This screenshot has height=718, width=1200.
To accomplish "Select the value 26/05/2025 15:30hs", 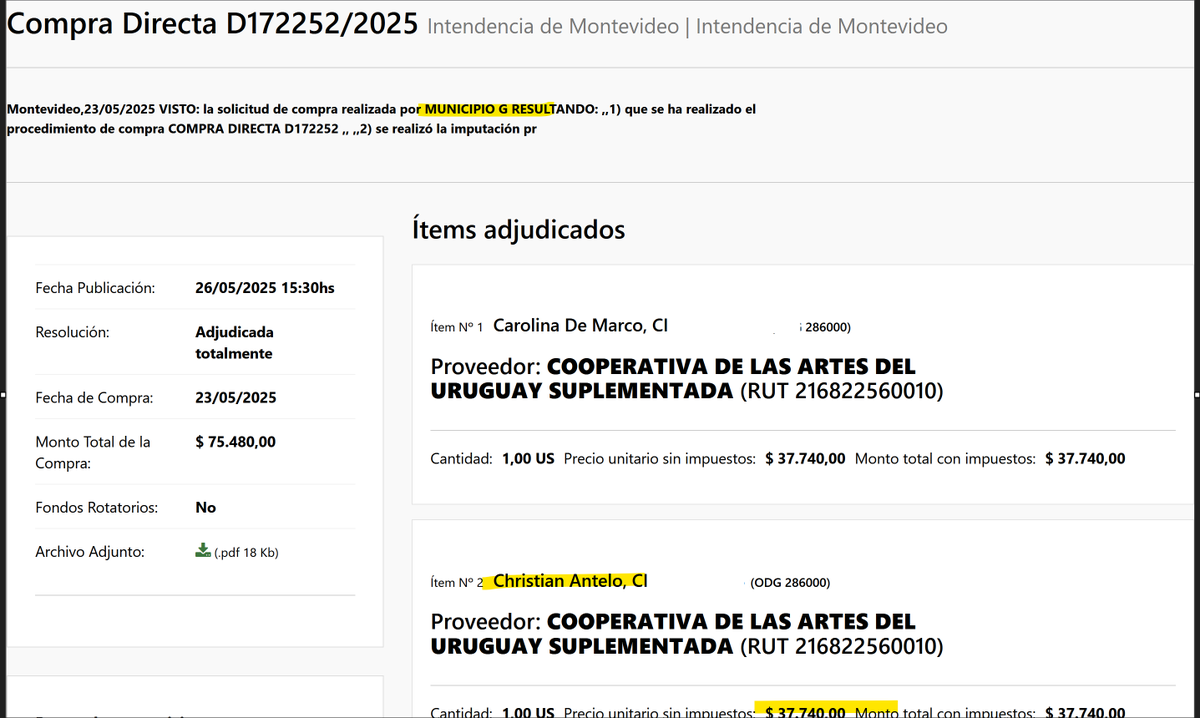I will (x=265, y=288).
